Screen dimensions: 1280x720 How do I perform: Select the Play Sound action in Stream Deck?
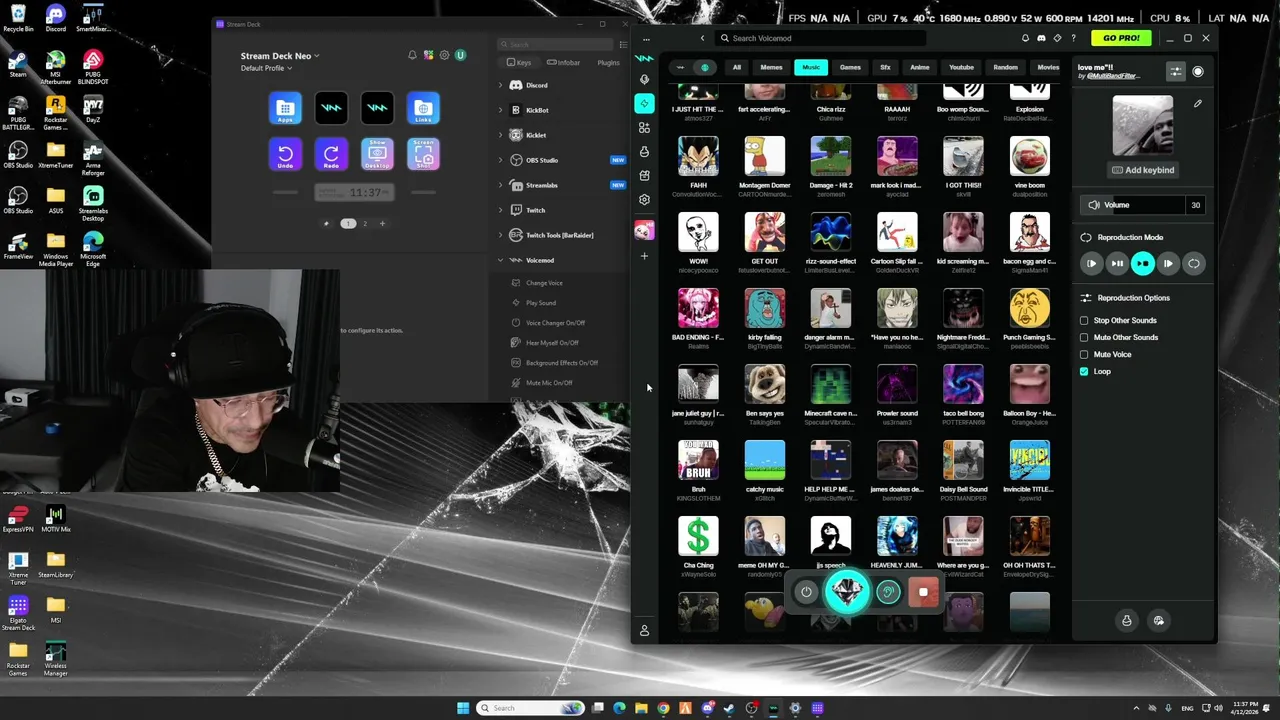coord(541,303)
